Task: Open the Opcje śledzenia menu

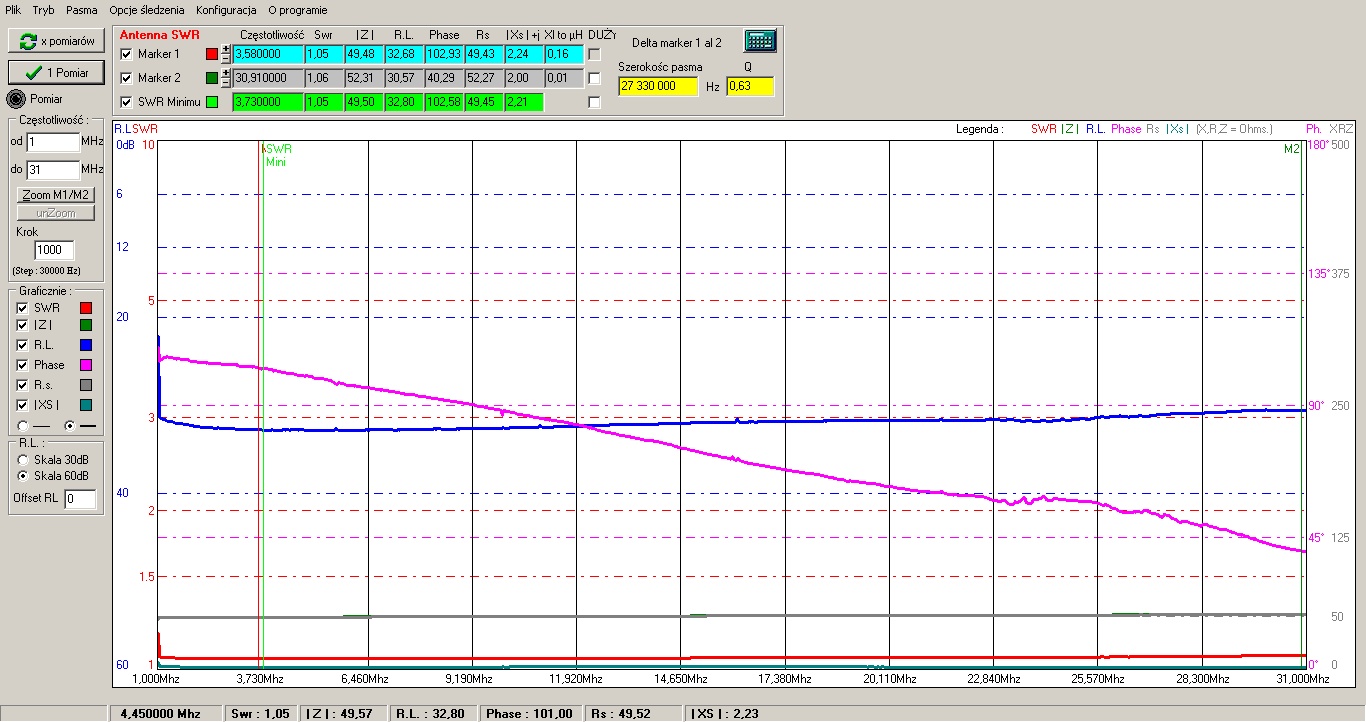Action: click(x=147, y=10)
